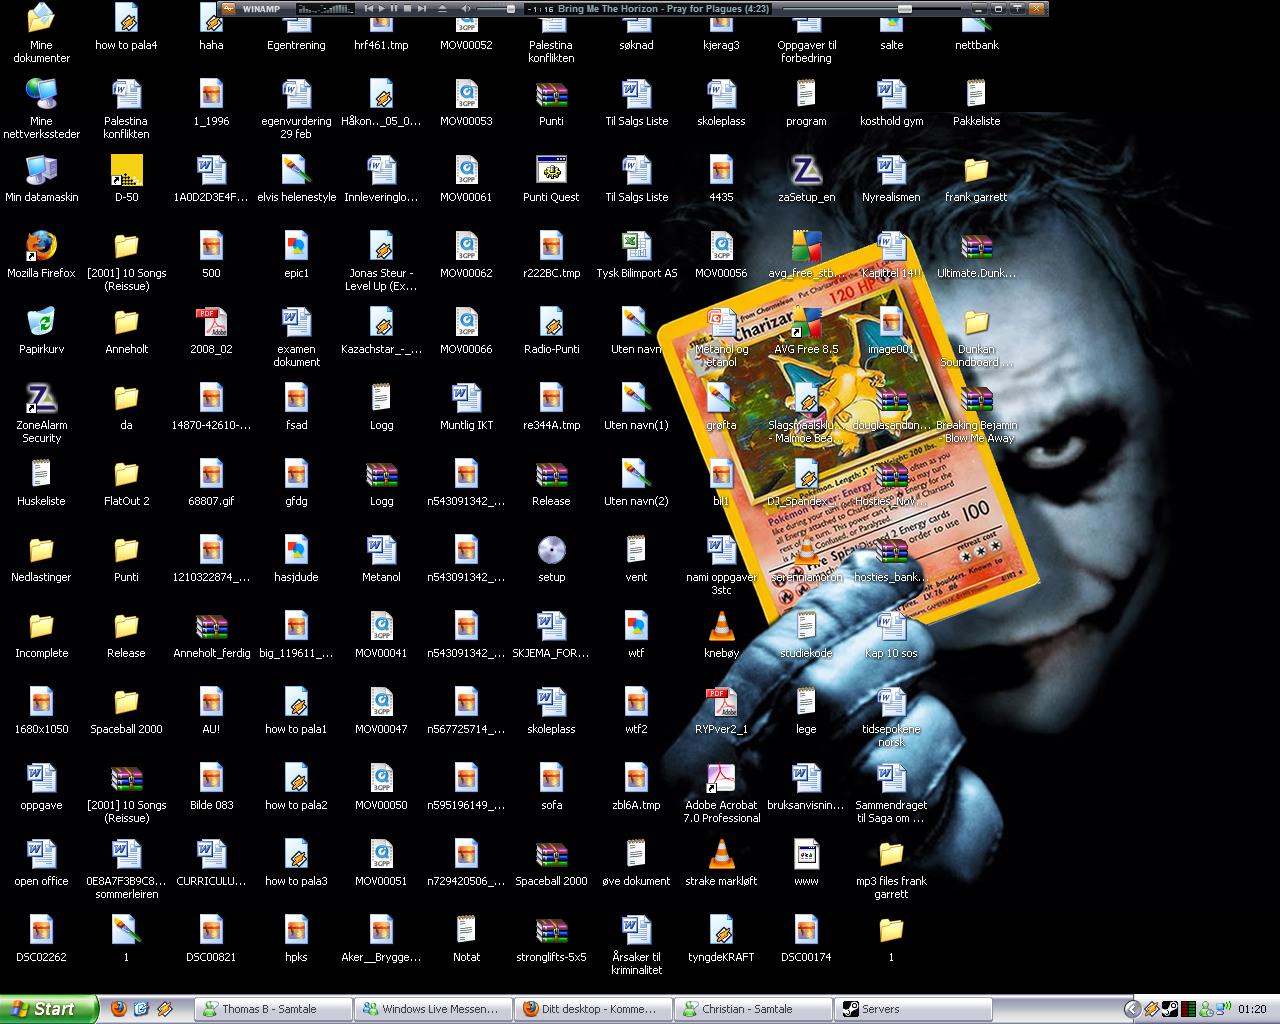Select Adobe Acrobat 7.0 Professional shortcut
The height and width of the screenshot is (1024, 1280).
pyautogui.click(x=721, y=793)
